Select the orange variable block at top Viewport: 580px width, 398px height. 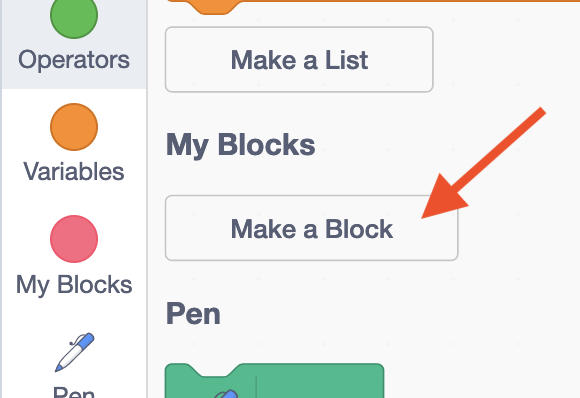point(370,4)
